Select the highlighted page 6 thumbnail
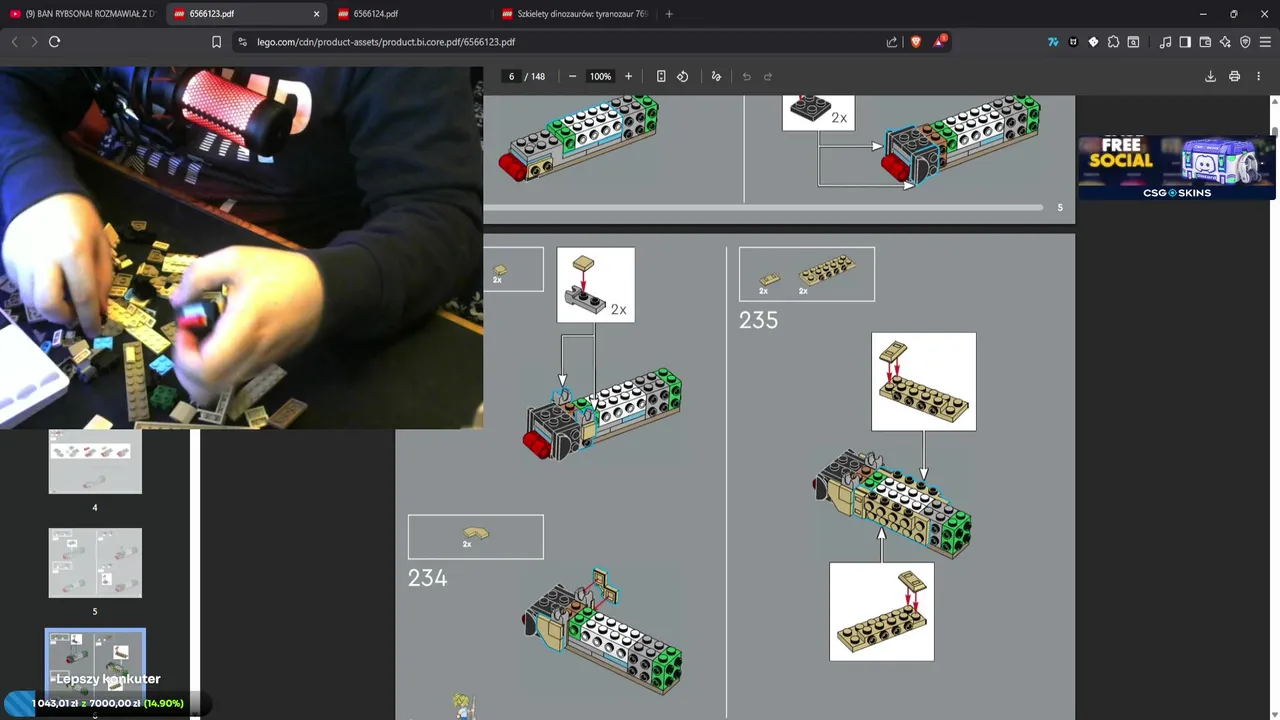The image size is (1280, 720). click(95, 665)
